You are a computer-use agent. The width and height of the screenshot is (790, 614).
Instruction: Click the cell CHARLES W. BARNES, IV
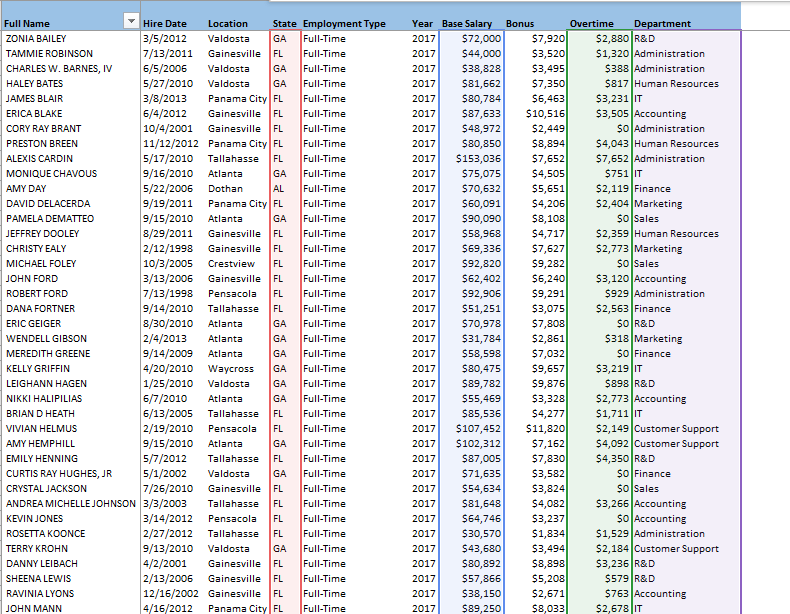tap(59, 69)
